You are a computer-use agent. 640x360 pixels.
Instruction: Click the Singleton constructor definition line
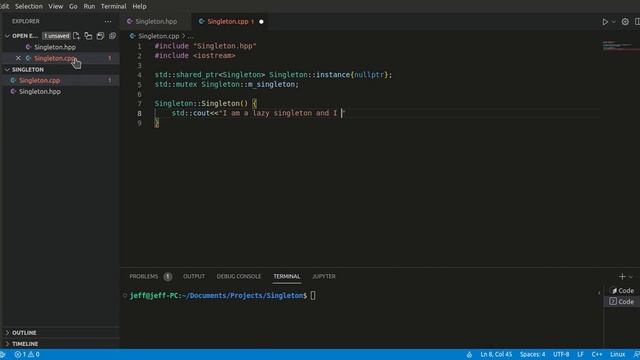206,104
